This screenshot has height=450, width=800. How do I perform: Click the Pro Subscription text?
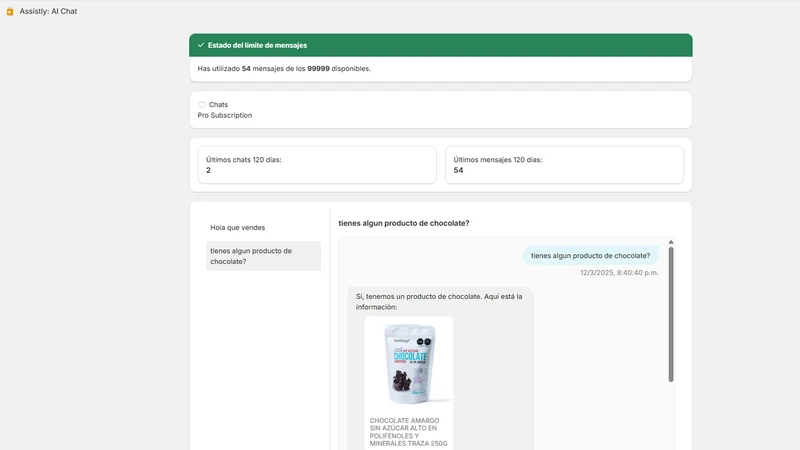tap(225, 115)
